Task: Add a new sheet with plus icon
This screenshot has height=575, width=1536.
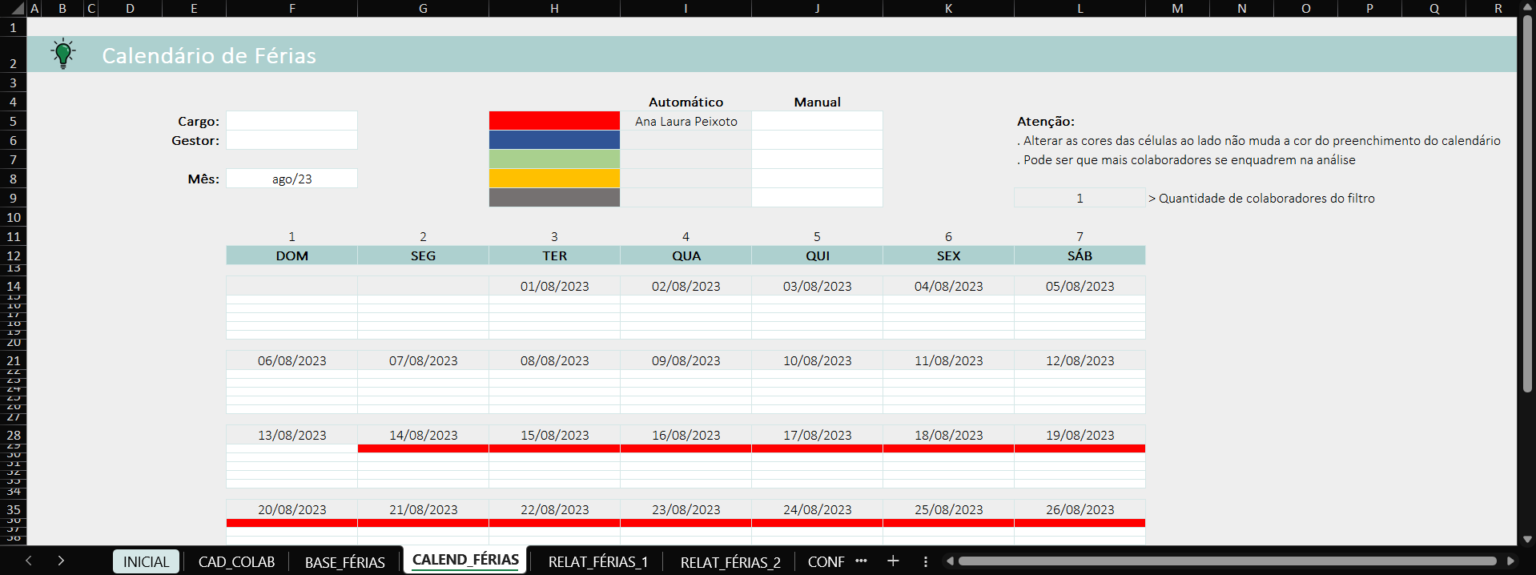Action: [x=893, y=561]
